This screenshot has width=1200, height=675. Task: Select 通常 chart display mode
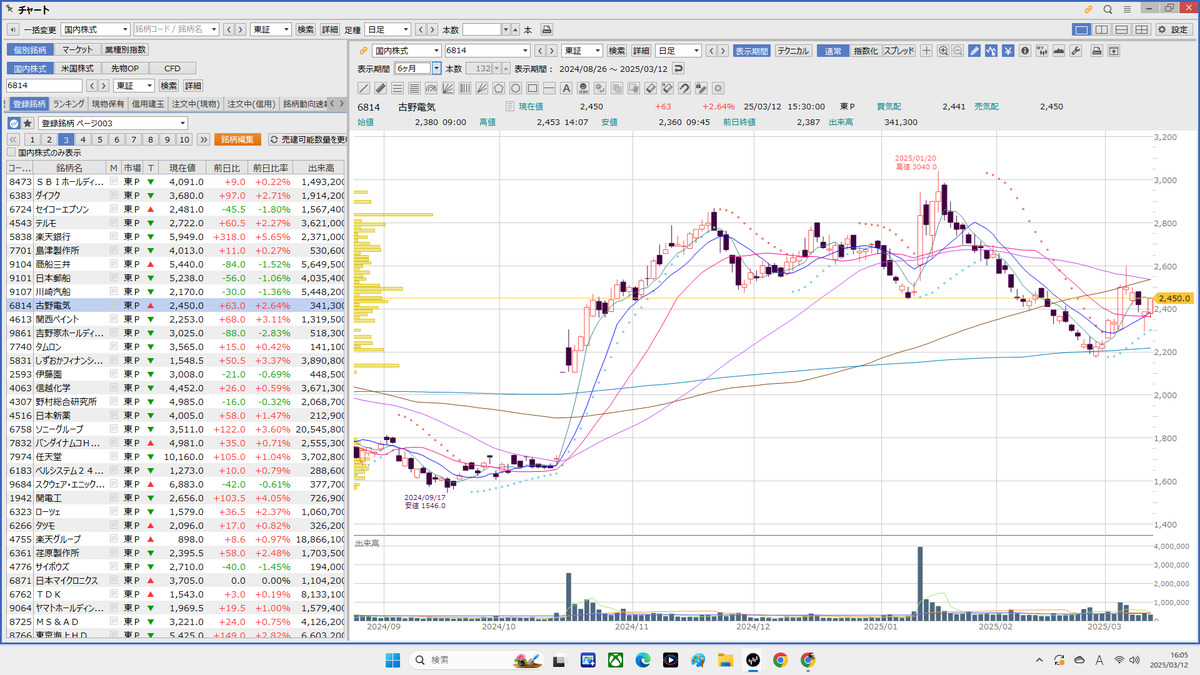pos(833,51)
